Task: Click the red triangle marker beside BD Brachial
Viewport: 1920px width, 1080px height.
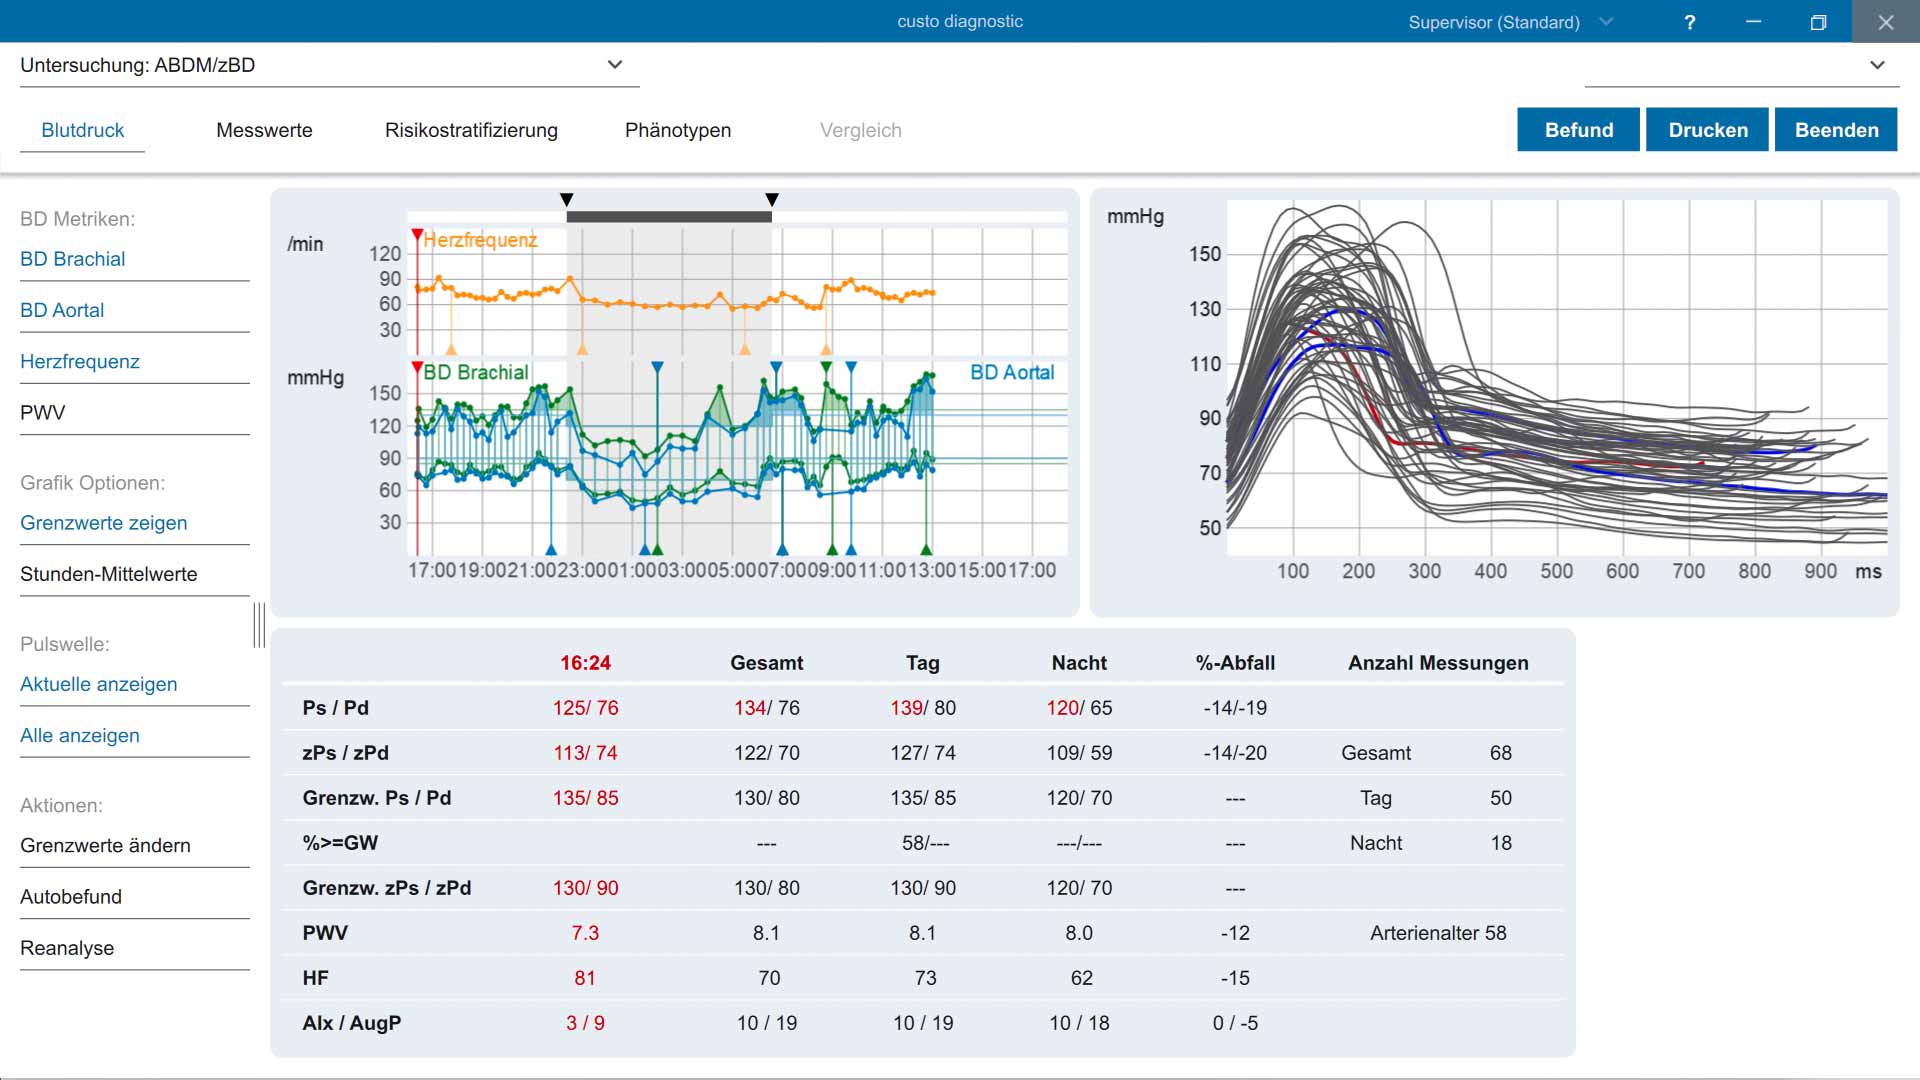Action: pos(417,369)
